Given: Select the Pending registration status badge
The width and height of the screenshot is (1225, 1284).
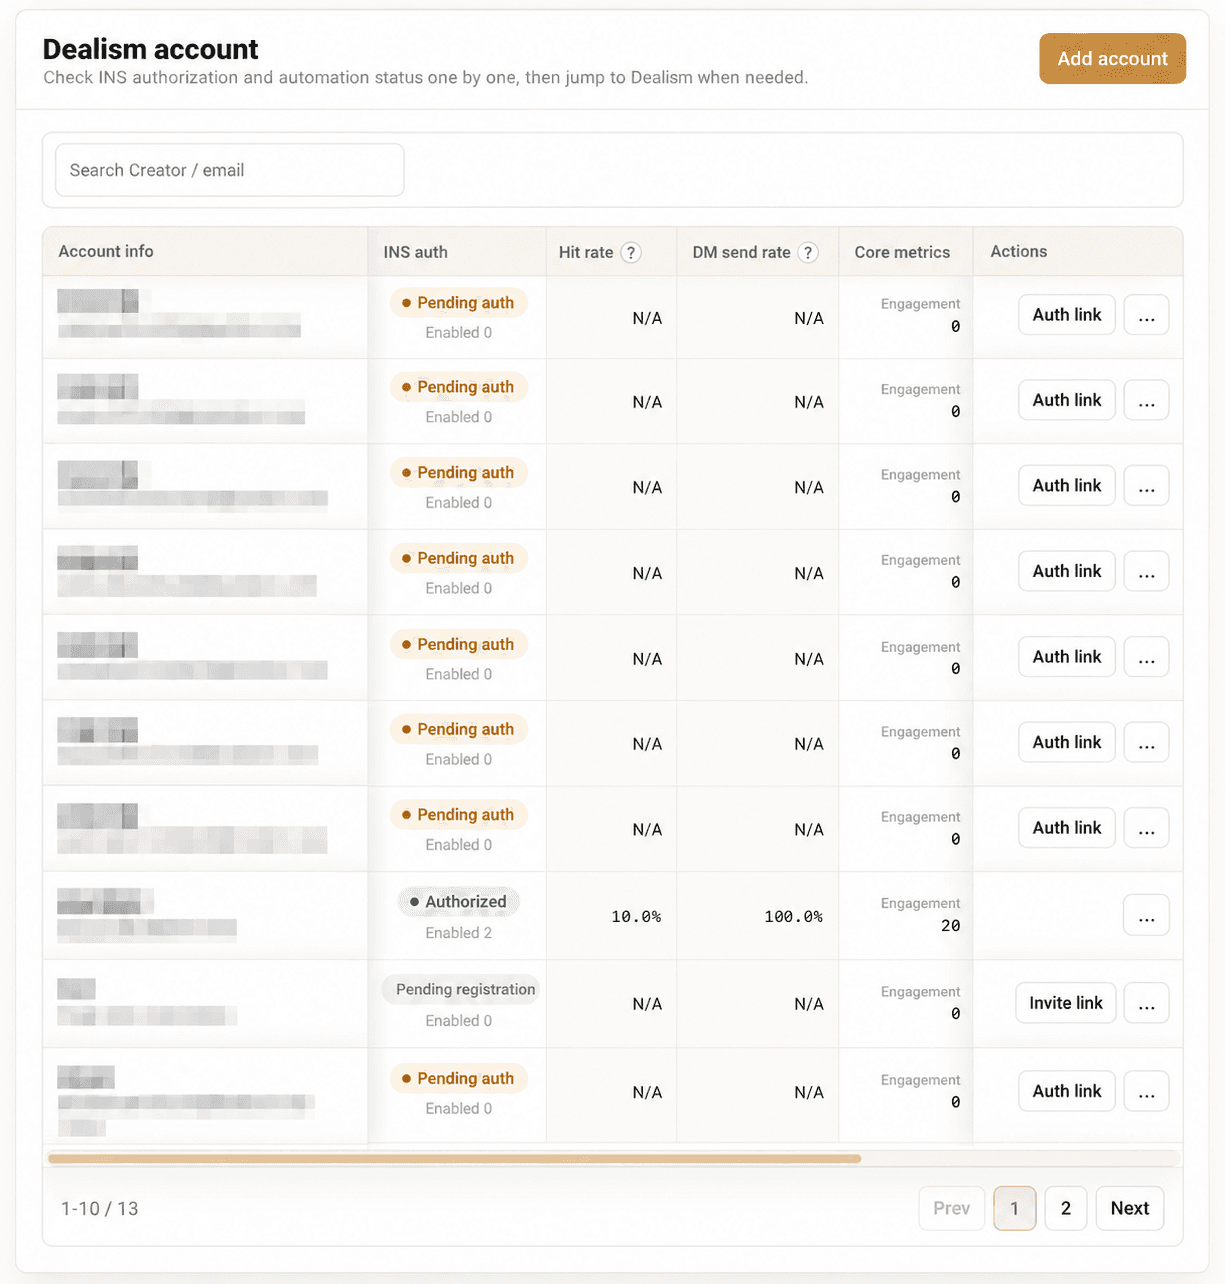Looking at the screenshot, I should click(x=460, y=989).
